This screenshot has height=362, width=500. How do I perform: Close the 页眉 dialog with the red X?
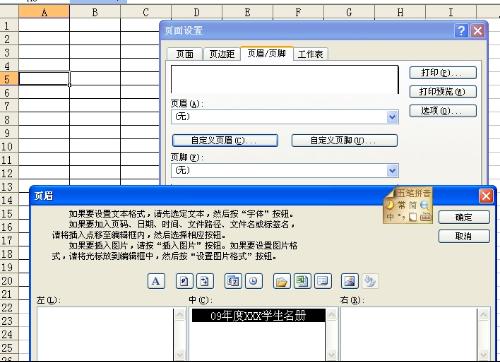486,196
